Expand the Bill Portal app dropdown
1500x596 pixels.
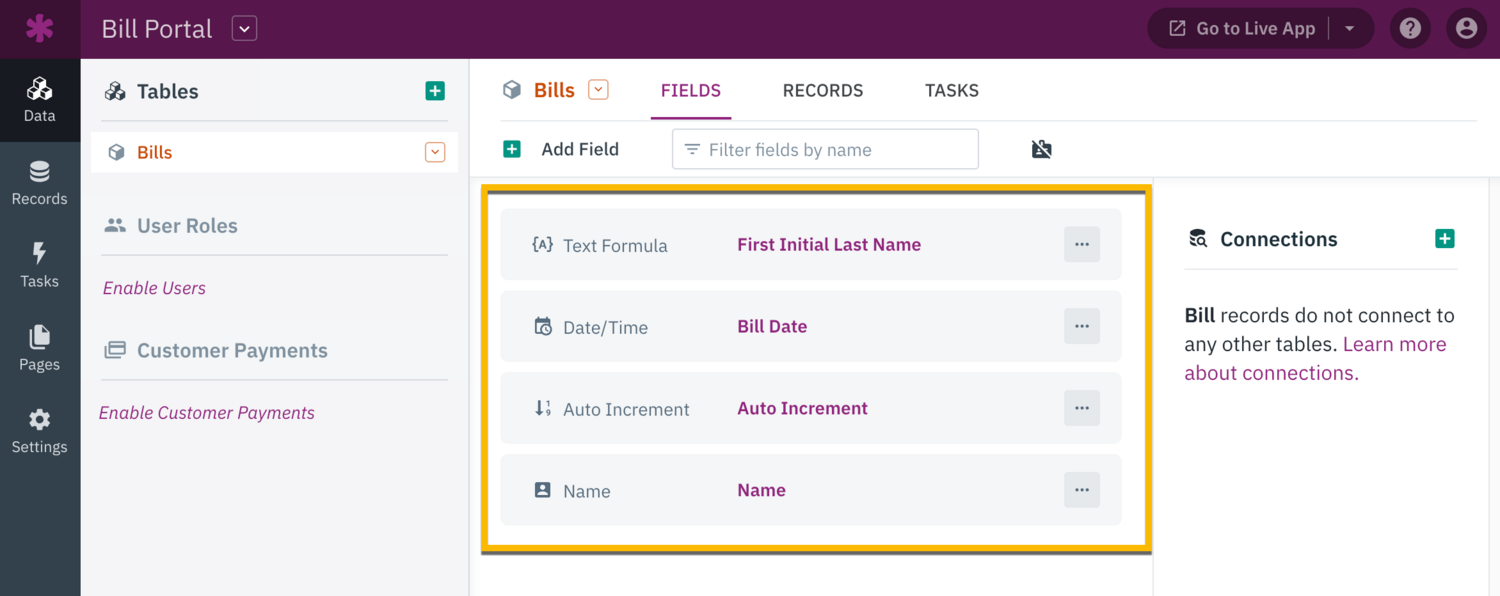tap(244, 29)
